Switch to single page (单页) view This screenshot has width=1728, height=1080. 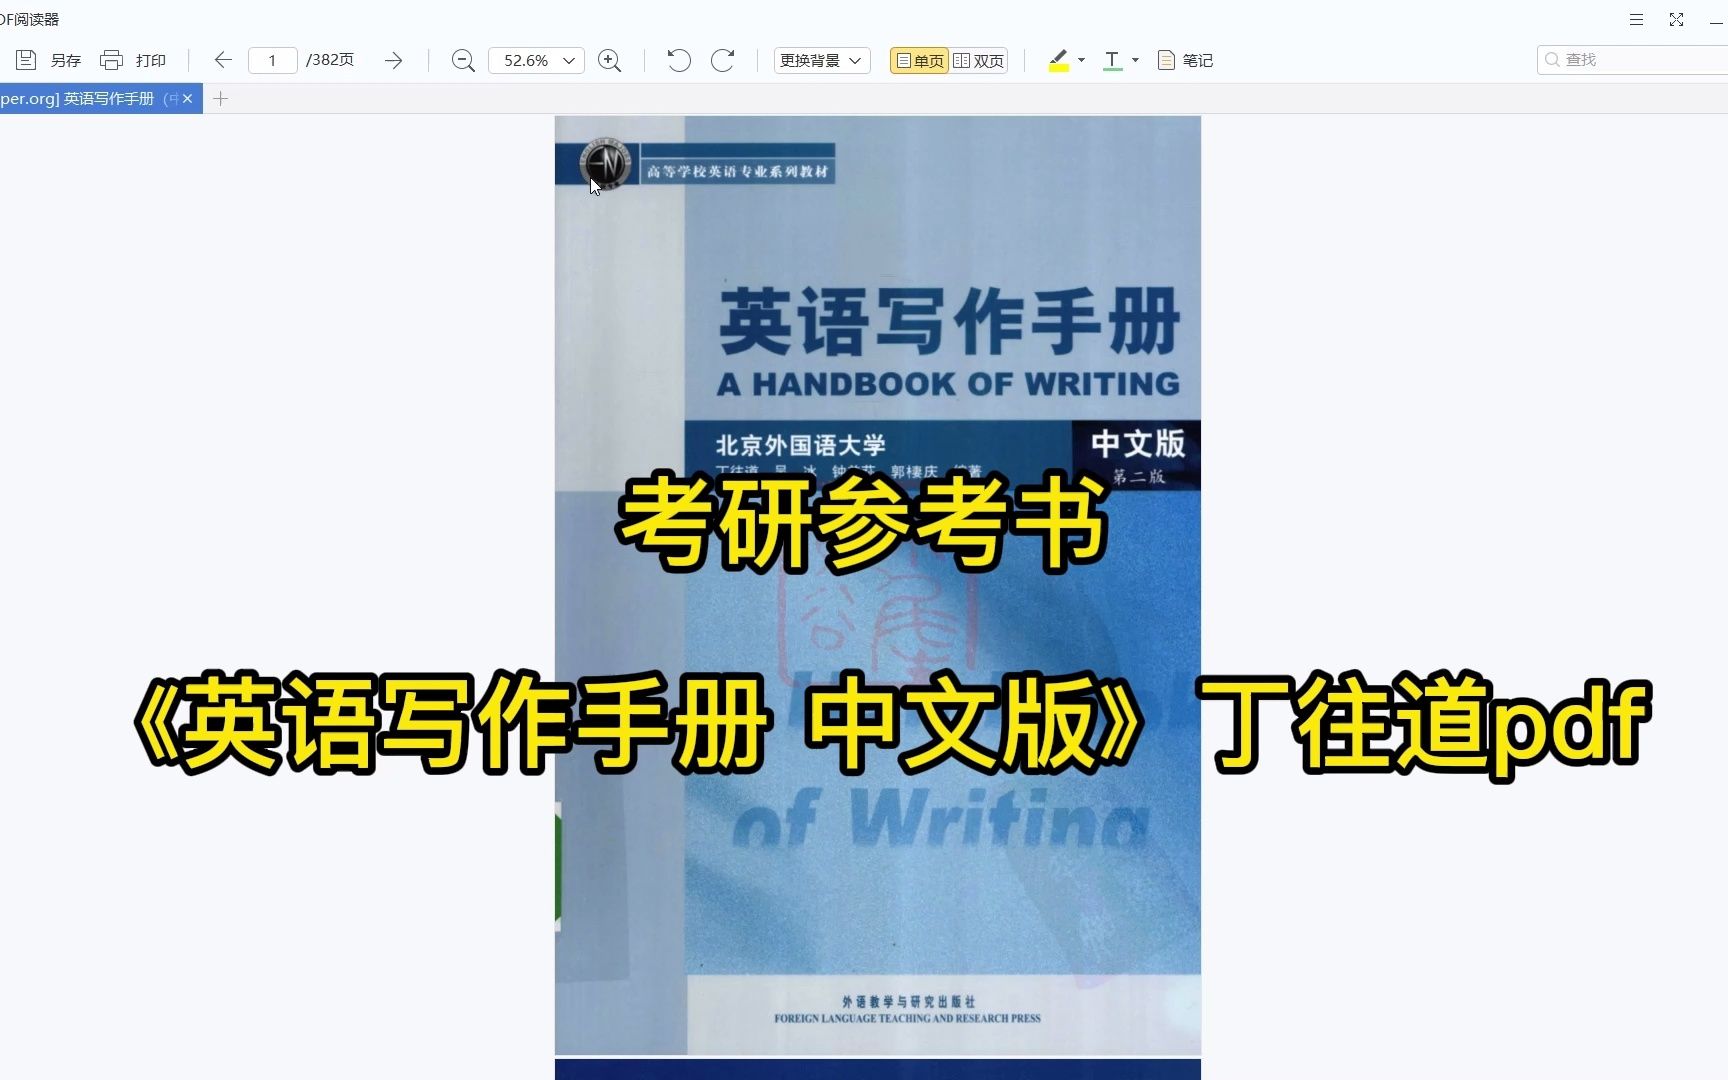(919, 60)
